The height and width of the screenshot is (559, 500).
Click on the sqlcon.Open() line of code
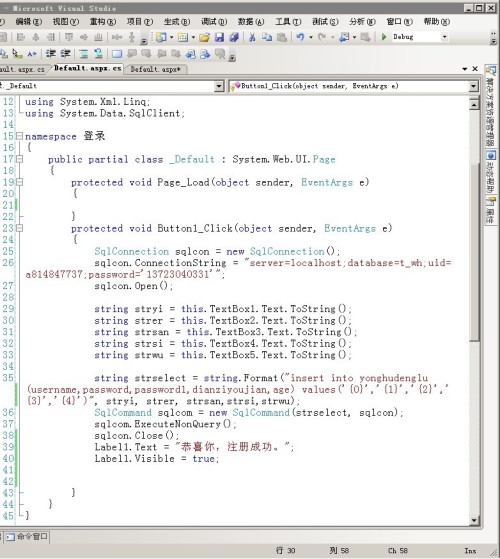coord(134,286)
